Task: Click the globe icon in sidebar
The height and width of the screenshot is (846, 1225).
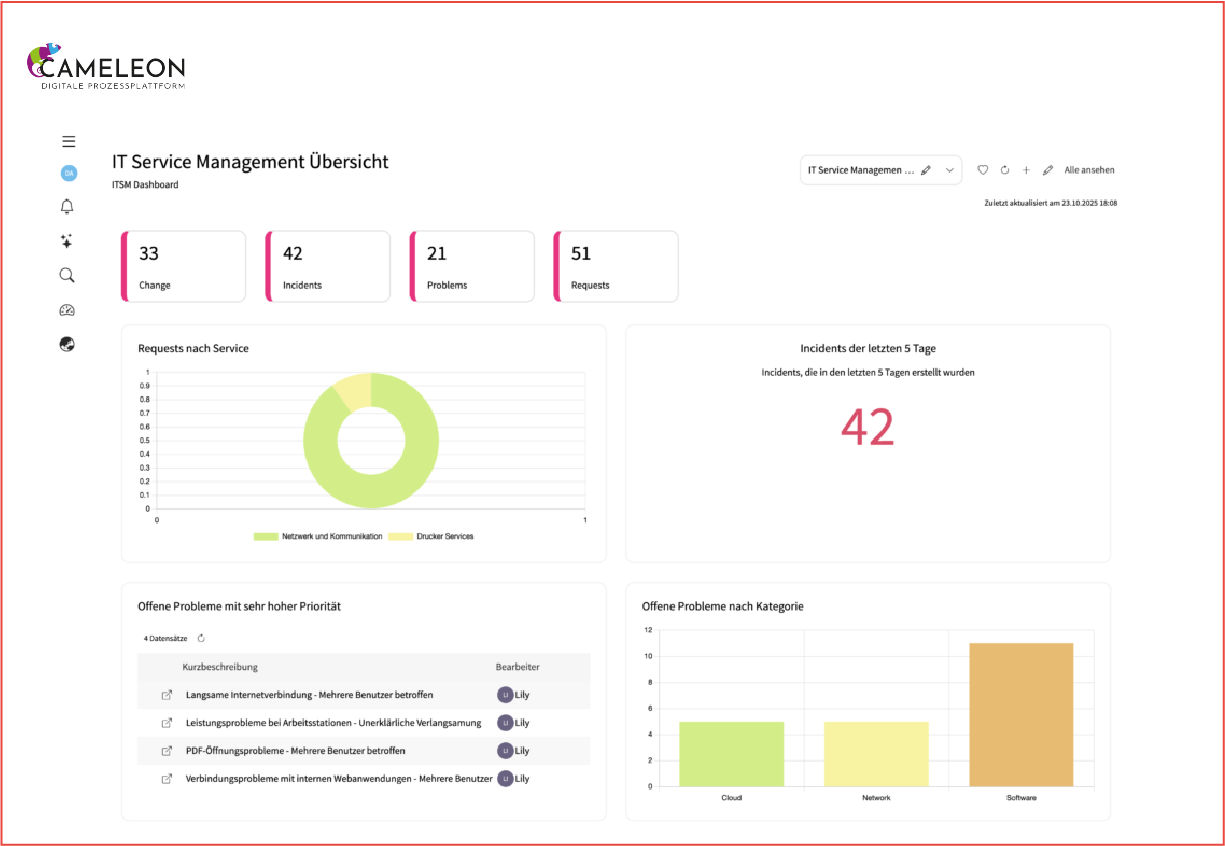Action: pyautogui.click(x=68, y=344)
